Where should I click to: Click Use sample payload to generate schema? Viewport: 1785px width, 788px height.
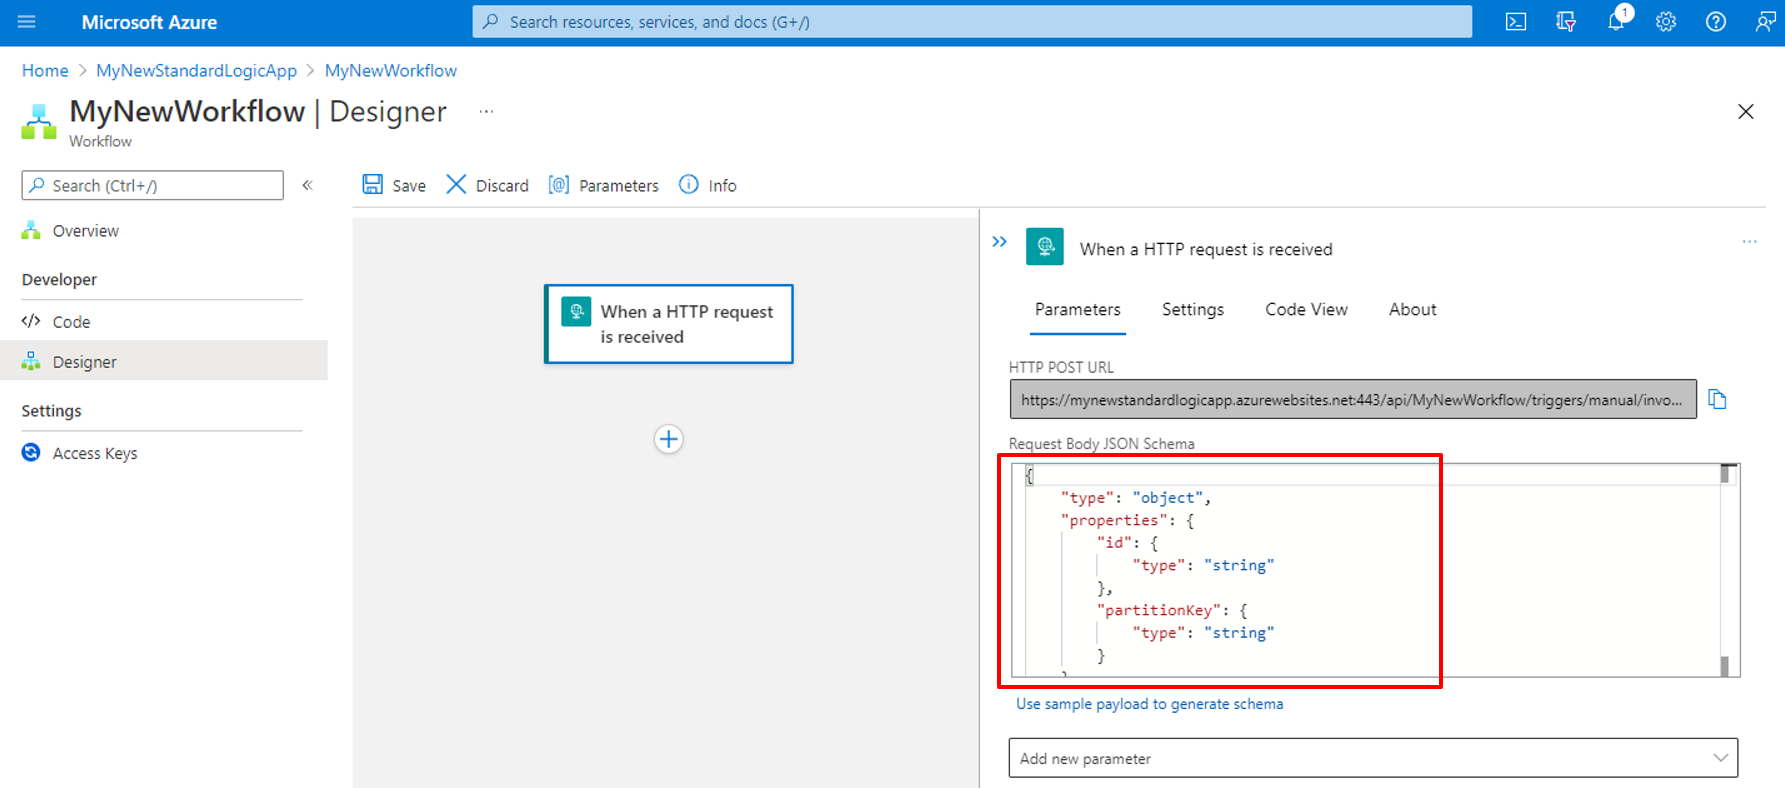[1149, 704]
